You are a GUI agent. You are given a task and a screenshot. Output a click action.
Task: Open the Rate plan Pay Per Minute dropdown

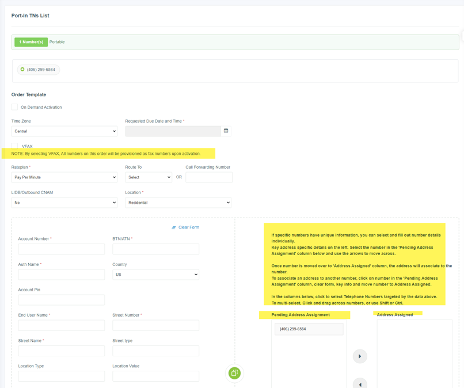tap(64, 177)
